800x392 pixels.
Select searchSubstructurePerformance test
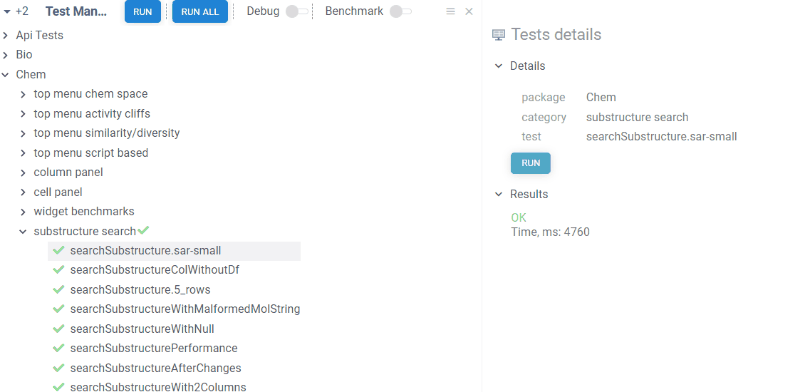point(154,348)
